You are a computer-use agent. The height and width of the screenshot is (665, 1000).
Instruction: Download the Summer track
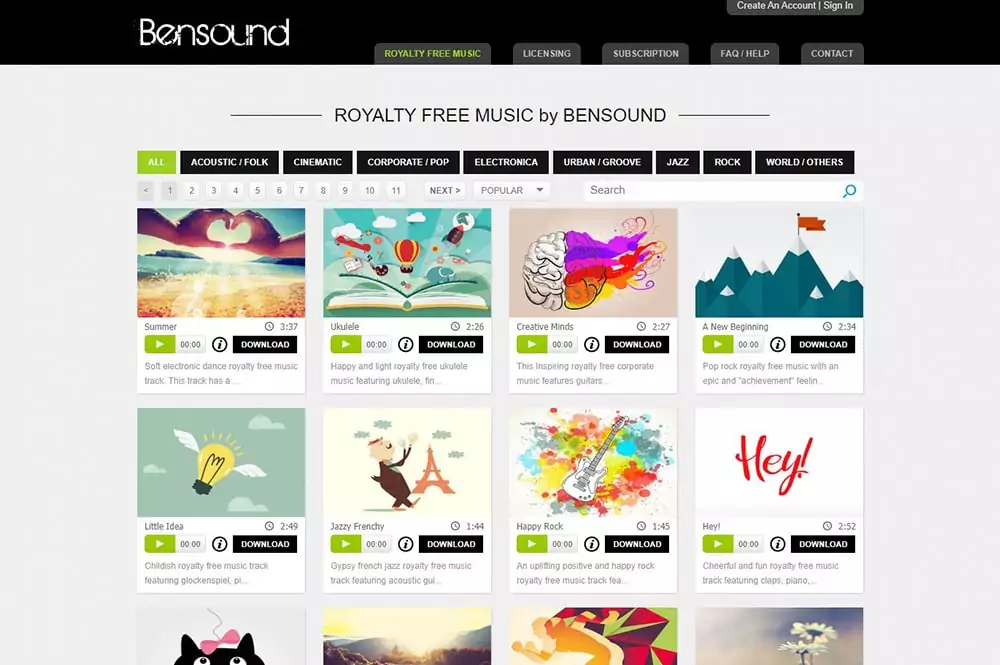(265, 344)
